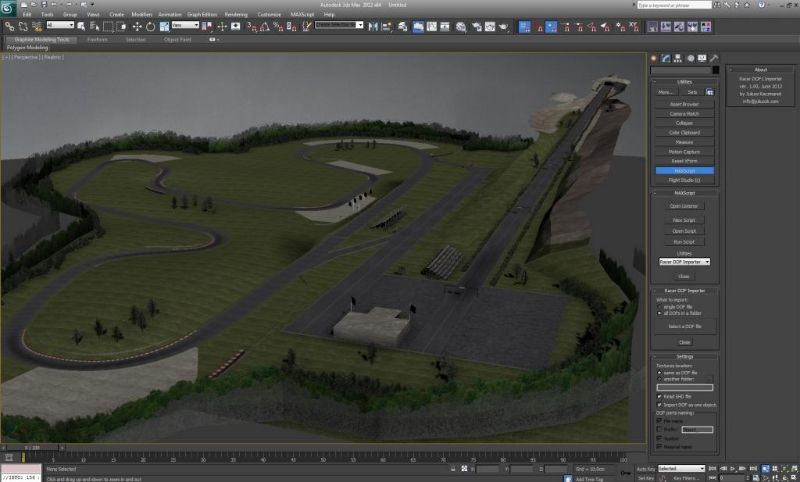Open the Utilities hammer tab icon

click(x=714, y=58)
